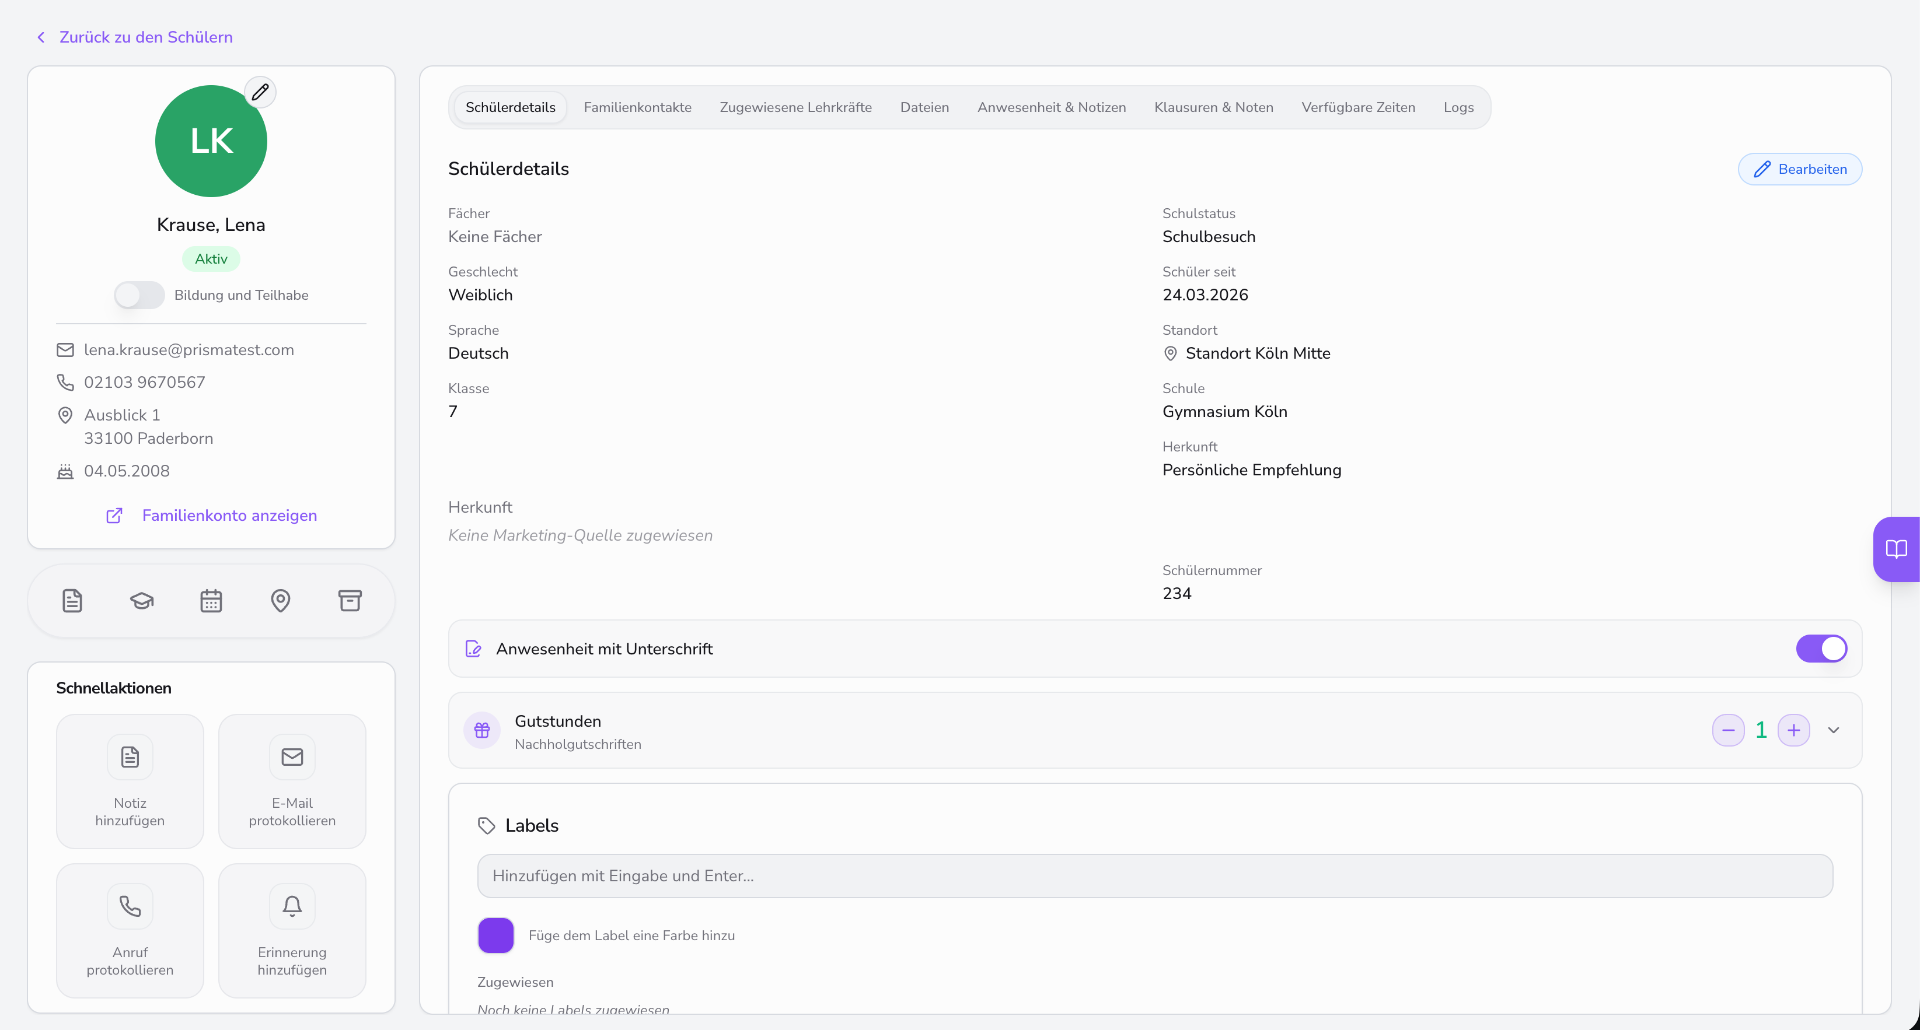Viewport: 1920px width, 1030px height.
Task: Click Anruf protokollieren quick action
Action: point(130,930)
